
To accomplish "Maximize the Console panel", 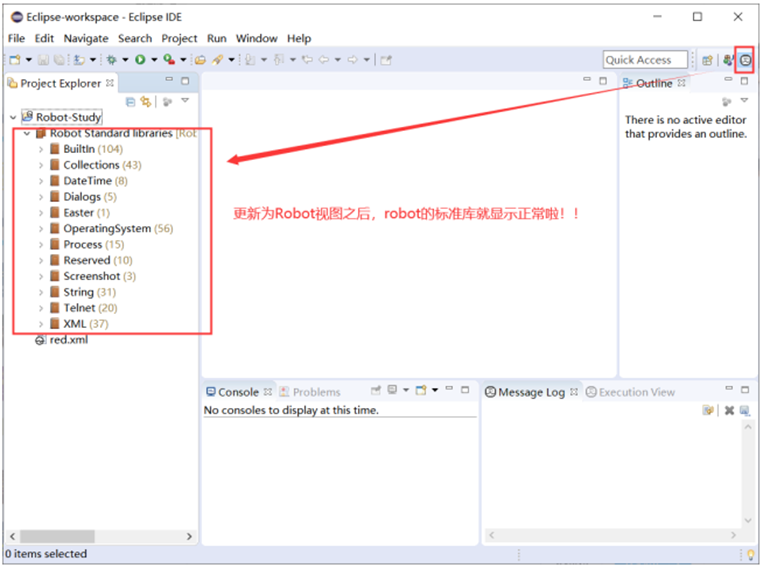I will click(x=465, y=389).
